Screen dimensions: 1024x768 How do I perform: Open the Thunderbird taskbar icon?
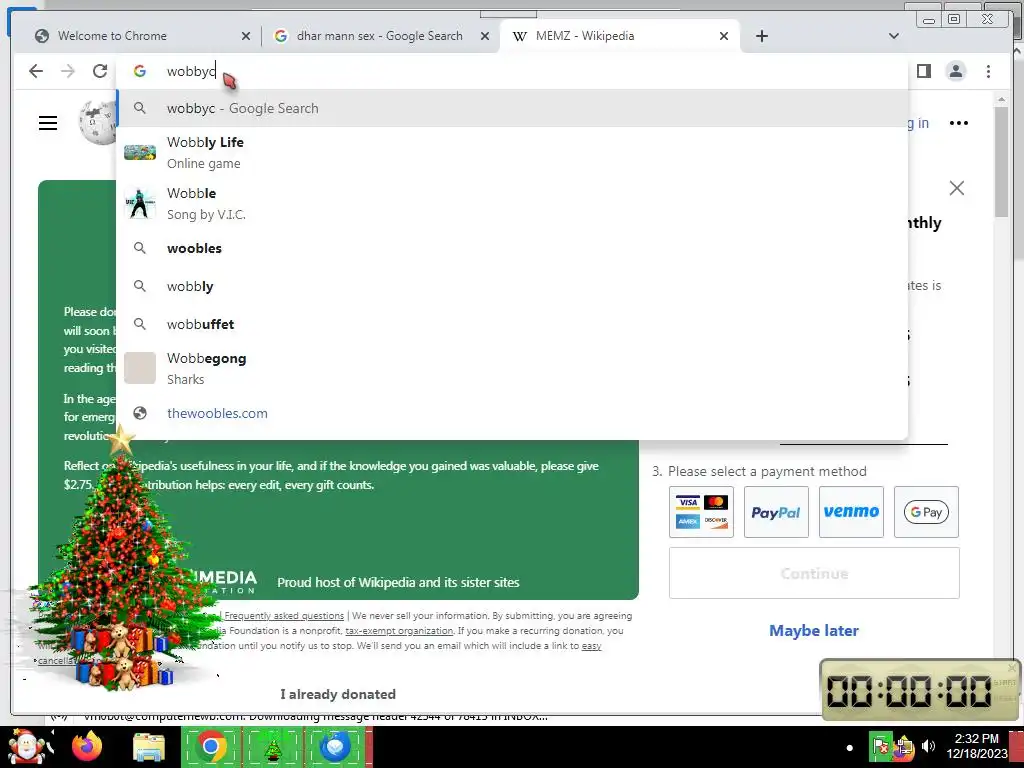[335, 747]
